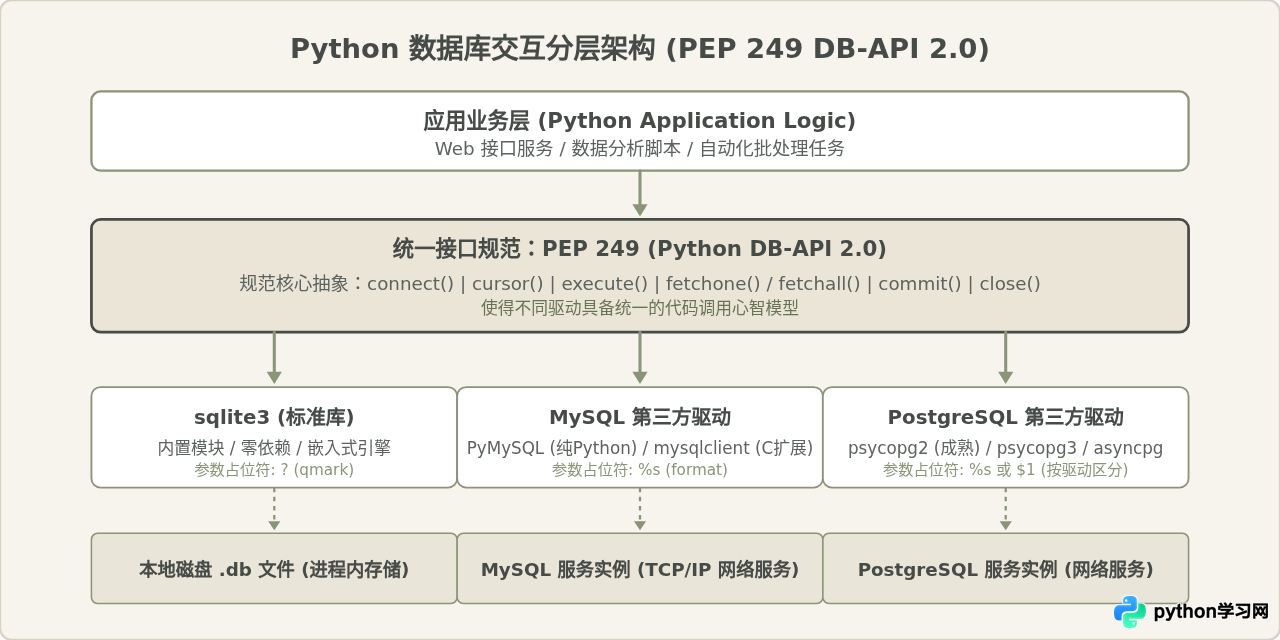Click the 'PyMySQL (纯Python) / mysqlclient (C扩展)' line
Screen dimensions: 1280x640
click(x=640, y=448)
